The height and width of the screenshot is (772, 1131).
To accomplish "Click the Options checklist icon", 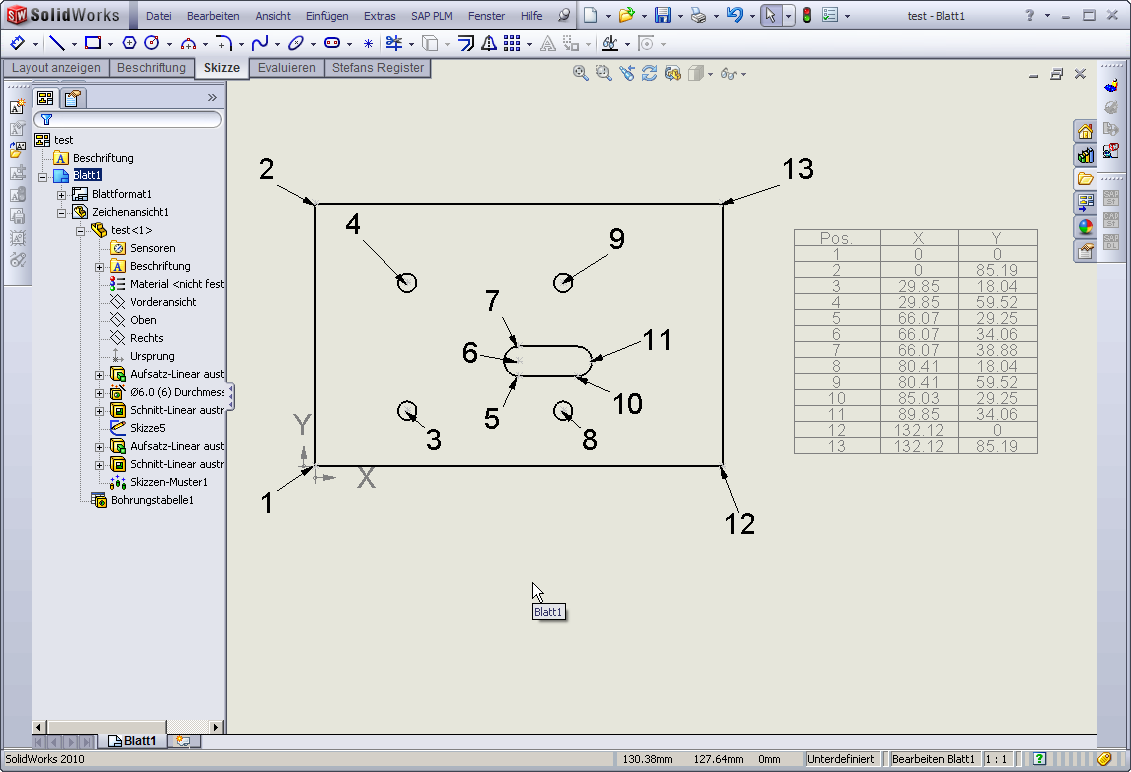I will [x=830, y=15].
